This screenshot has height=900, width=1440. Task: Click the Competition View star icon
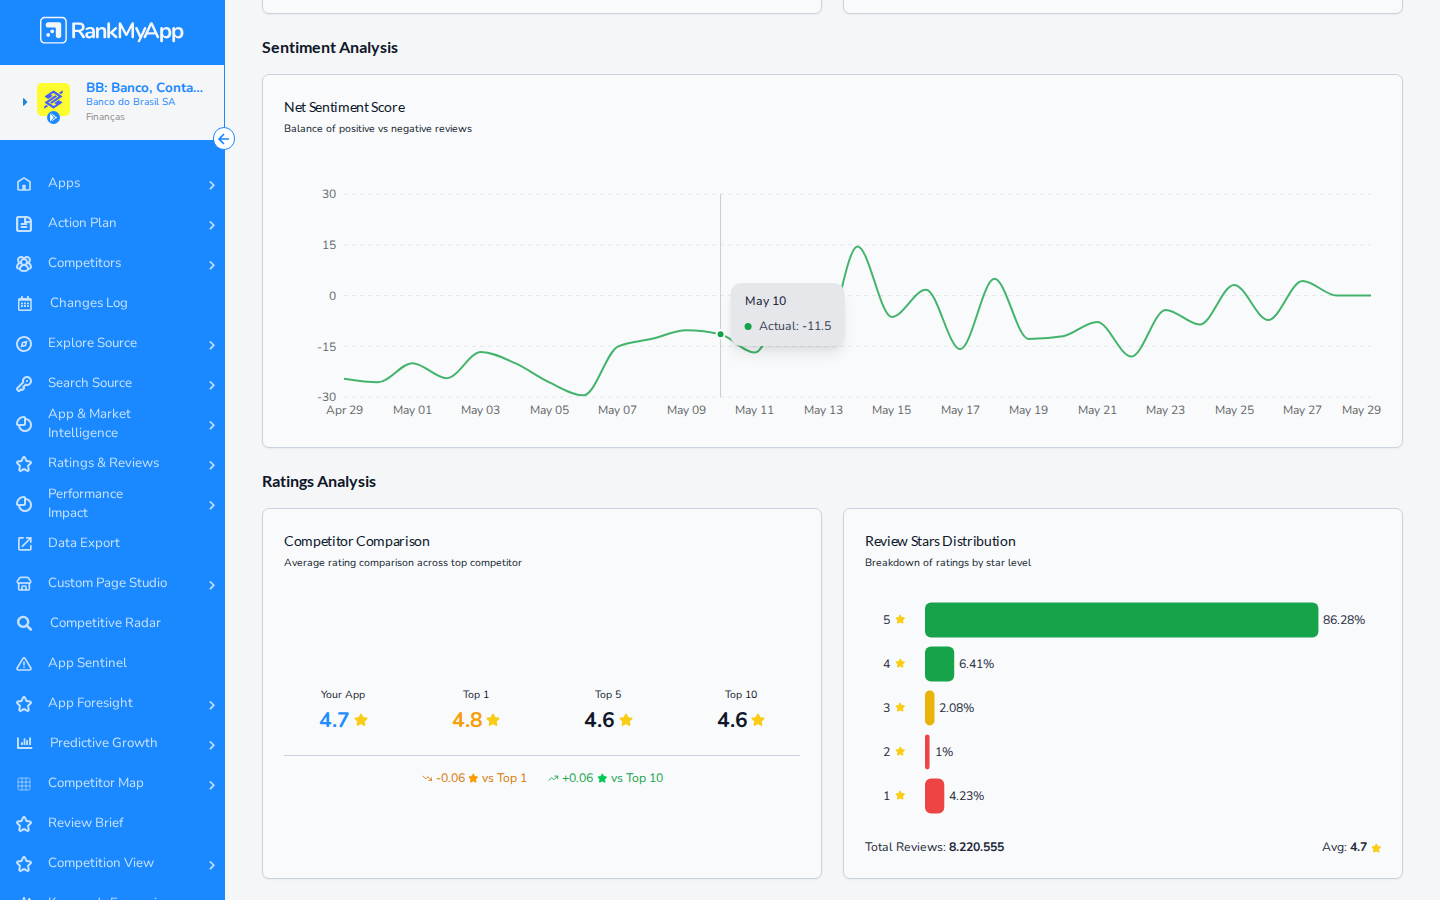coord(24,864)
